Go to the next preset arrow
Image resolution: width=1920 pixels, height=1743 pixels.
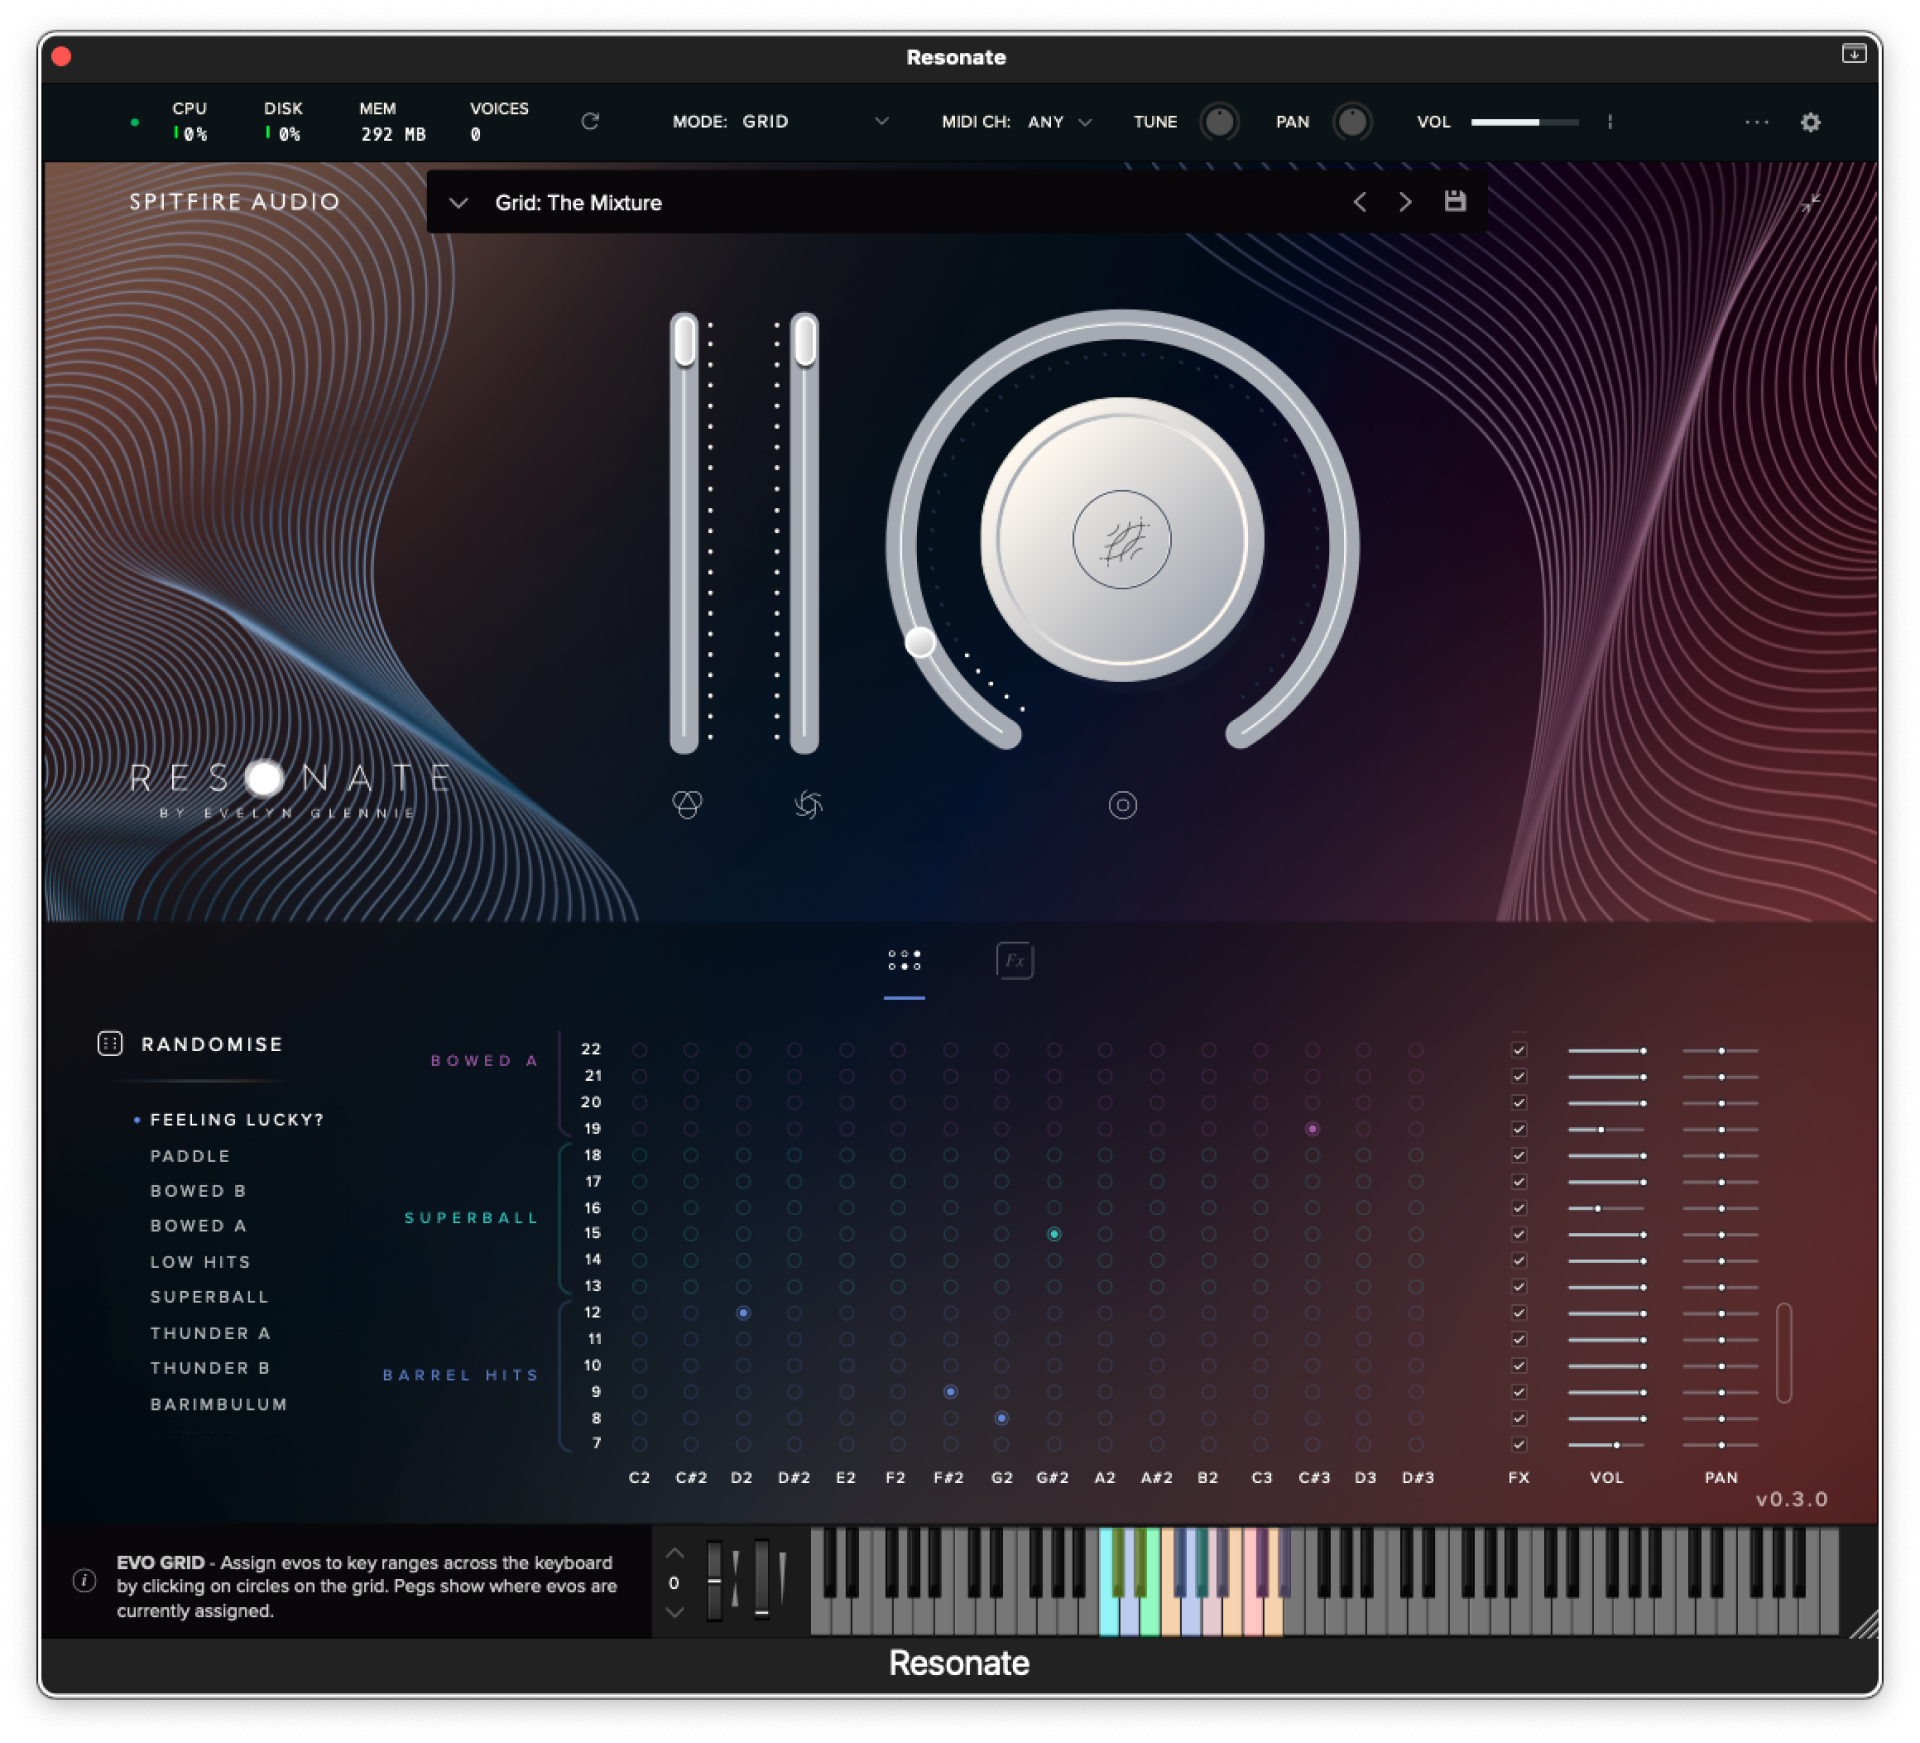(1405, 202)
